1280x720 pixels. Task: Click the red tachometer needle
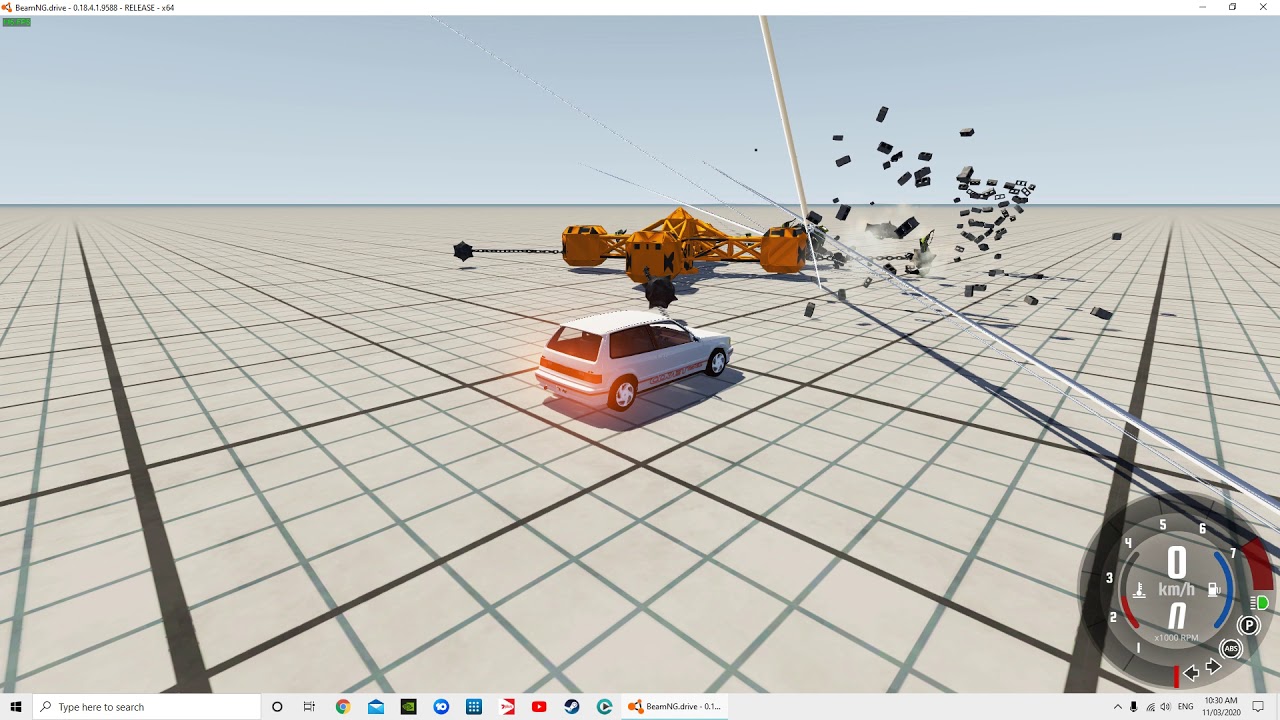pyautogui.click(x=1176, y=676)
